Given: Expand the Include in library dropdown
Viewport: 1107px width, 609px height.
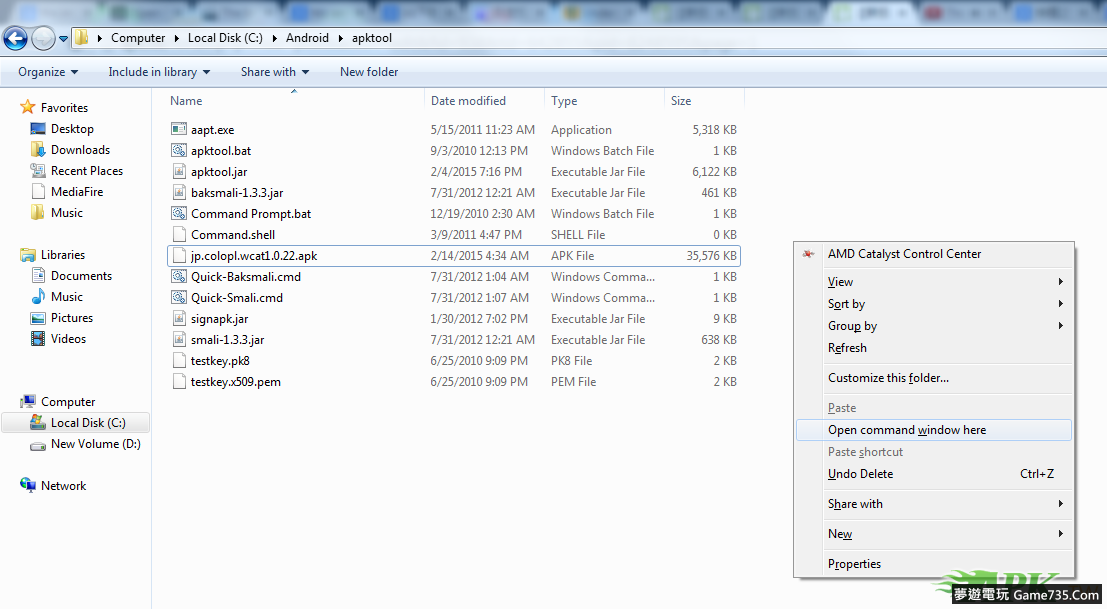Looking at the screenshot, I should (x=159, y=72).
